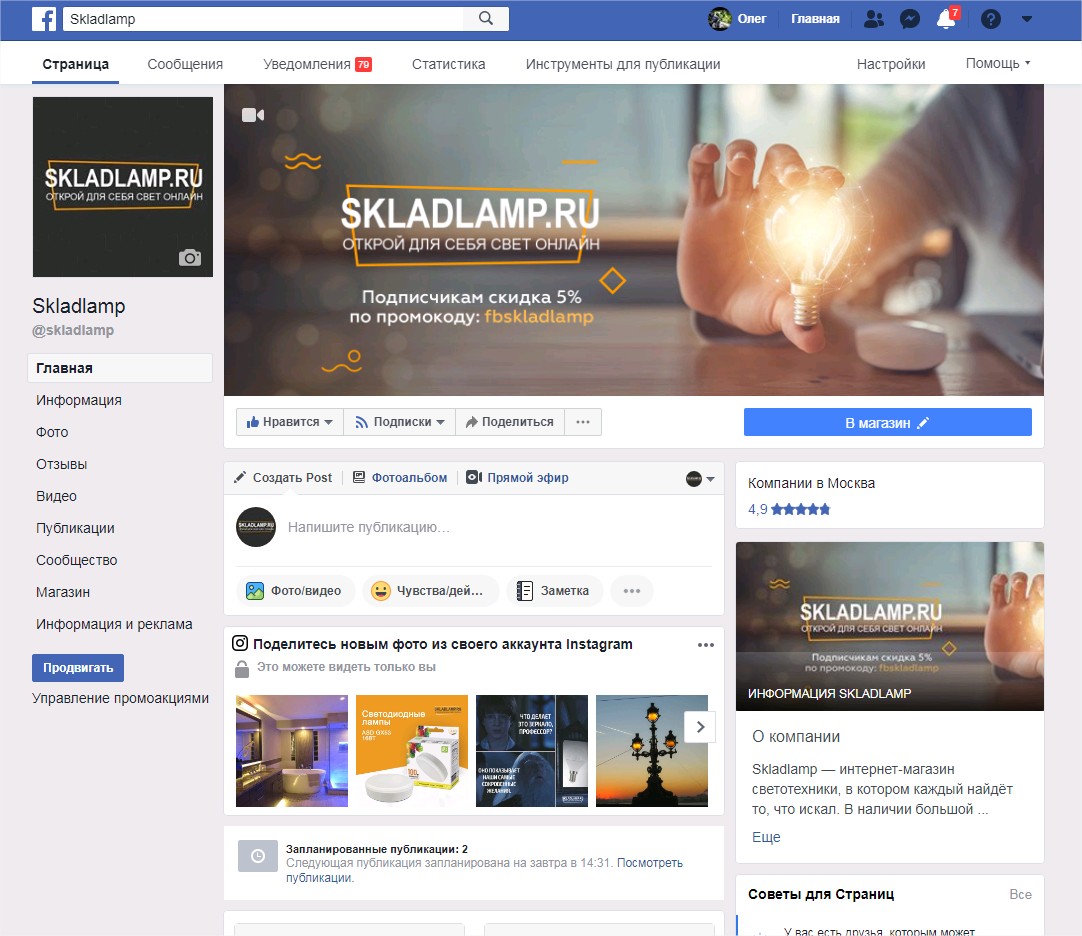
Task: Click Создать Post
Action: tap(284, 478)
